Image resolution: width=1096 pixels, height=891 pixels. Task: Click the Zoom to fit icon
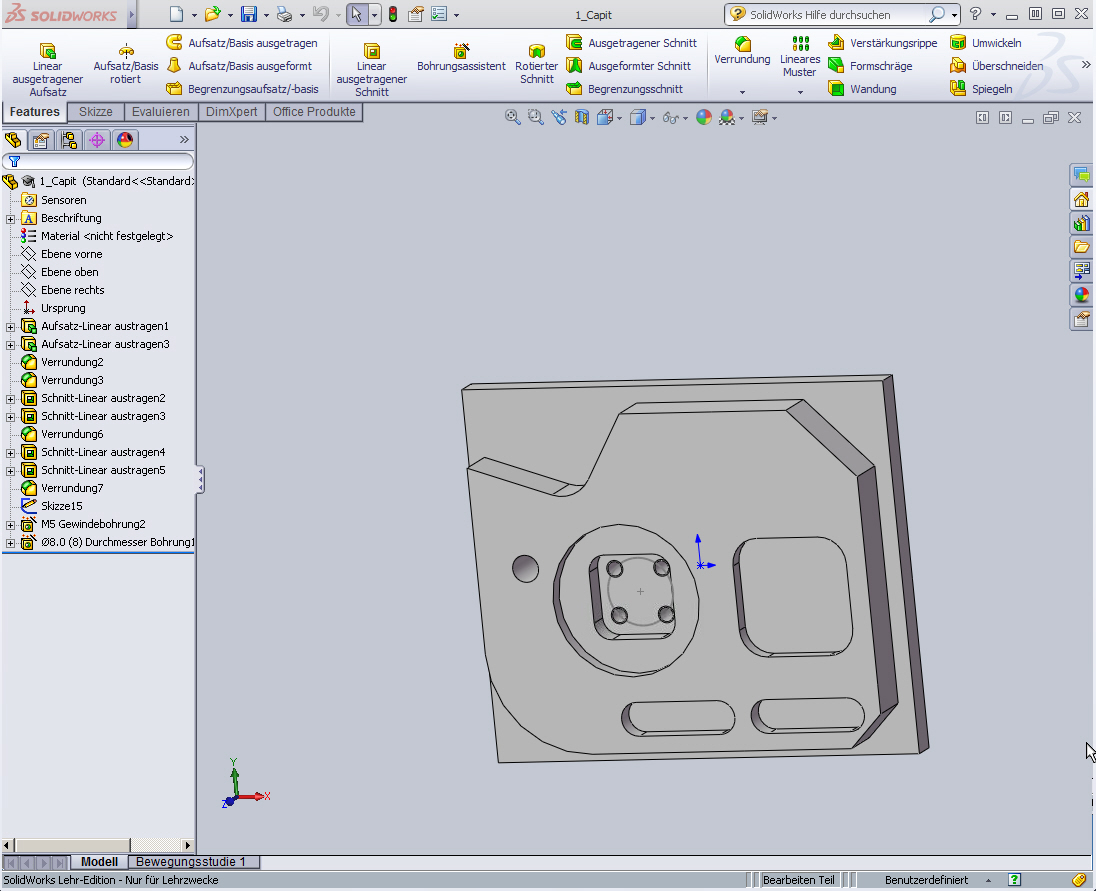512,117
